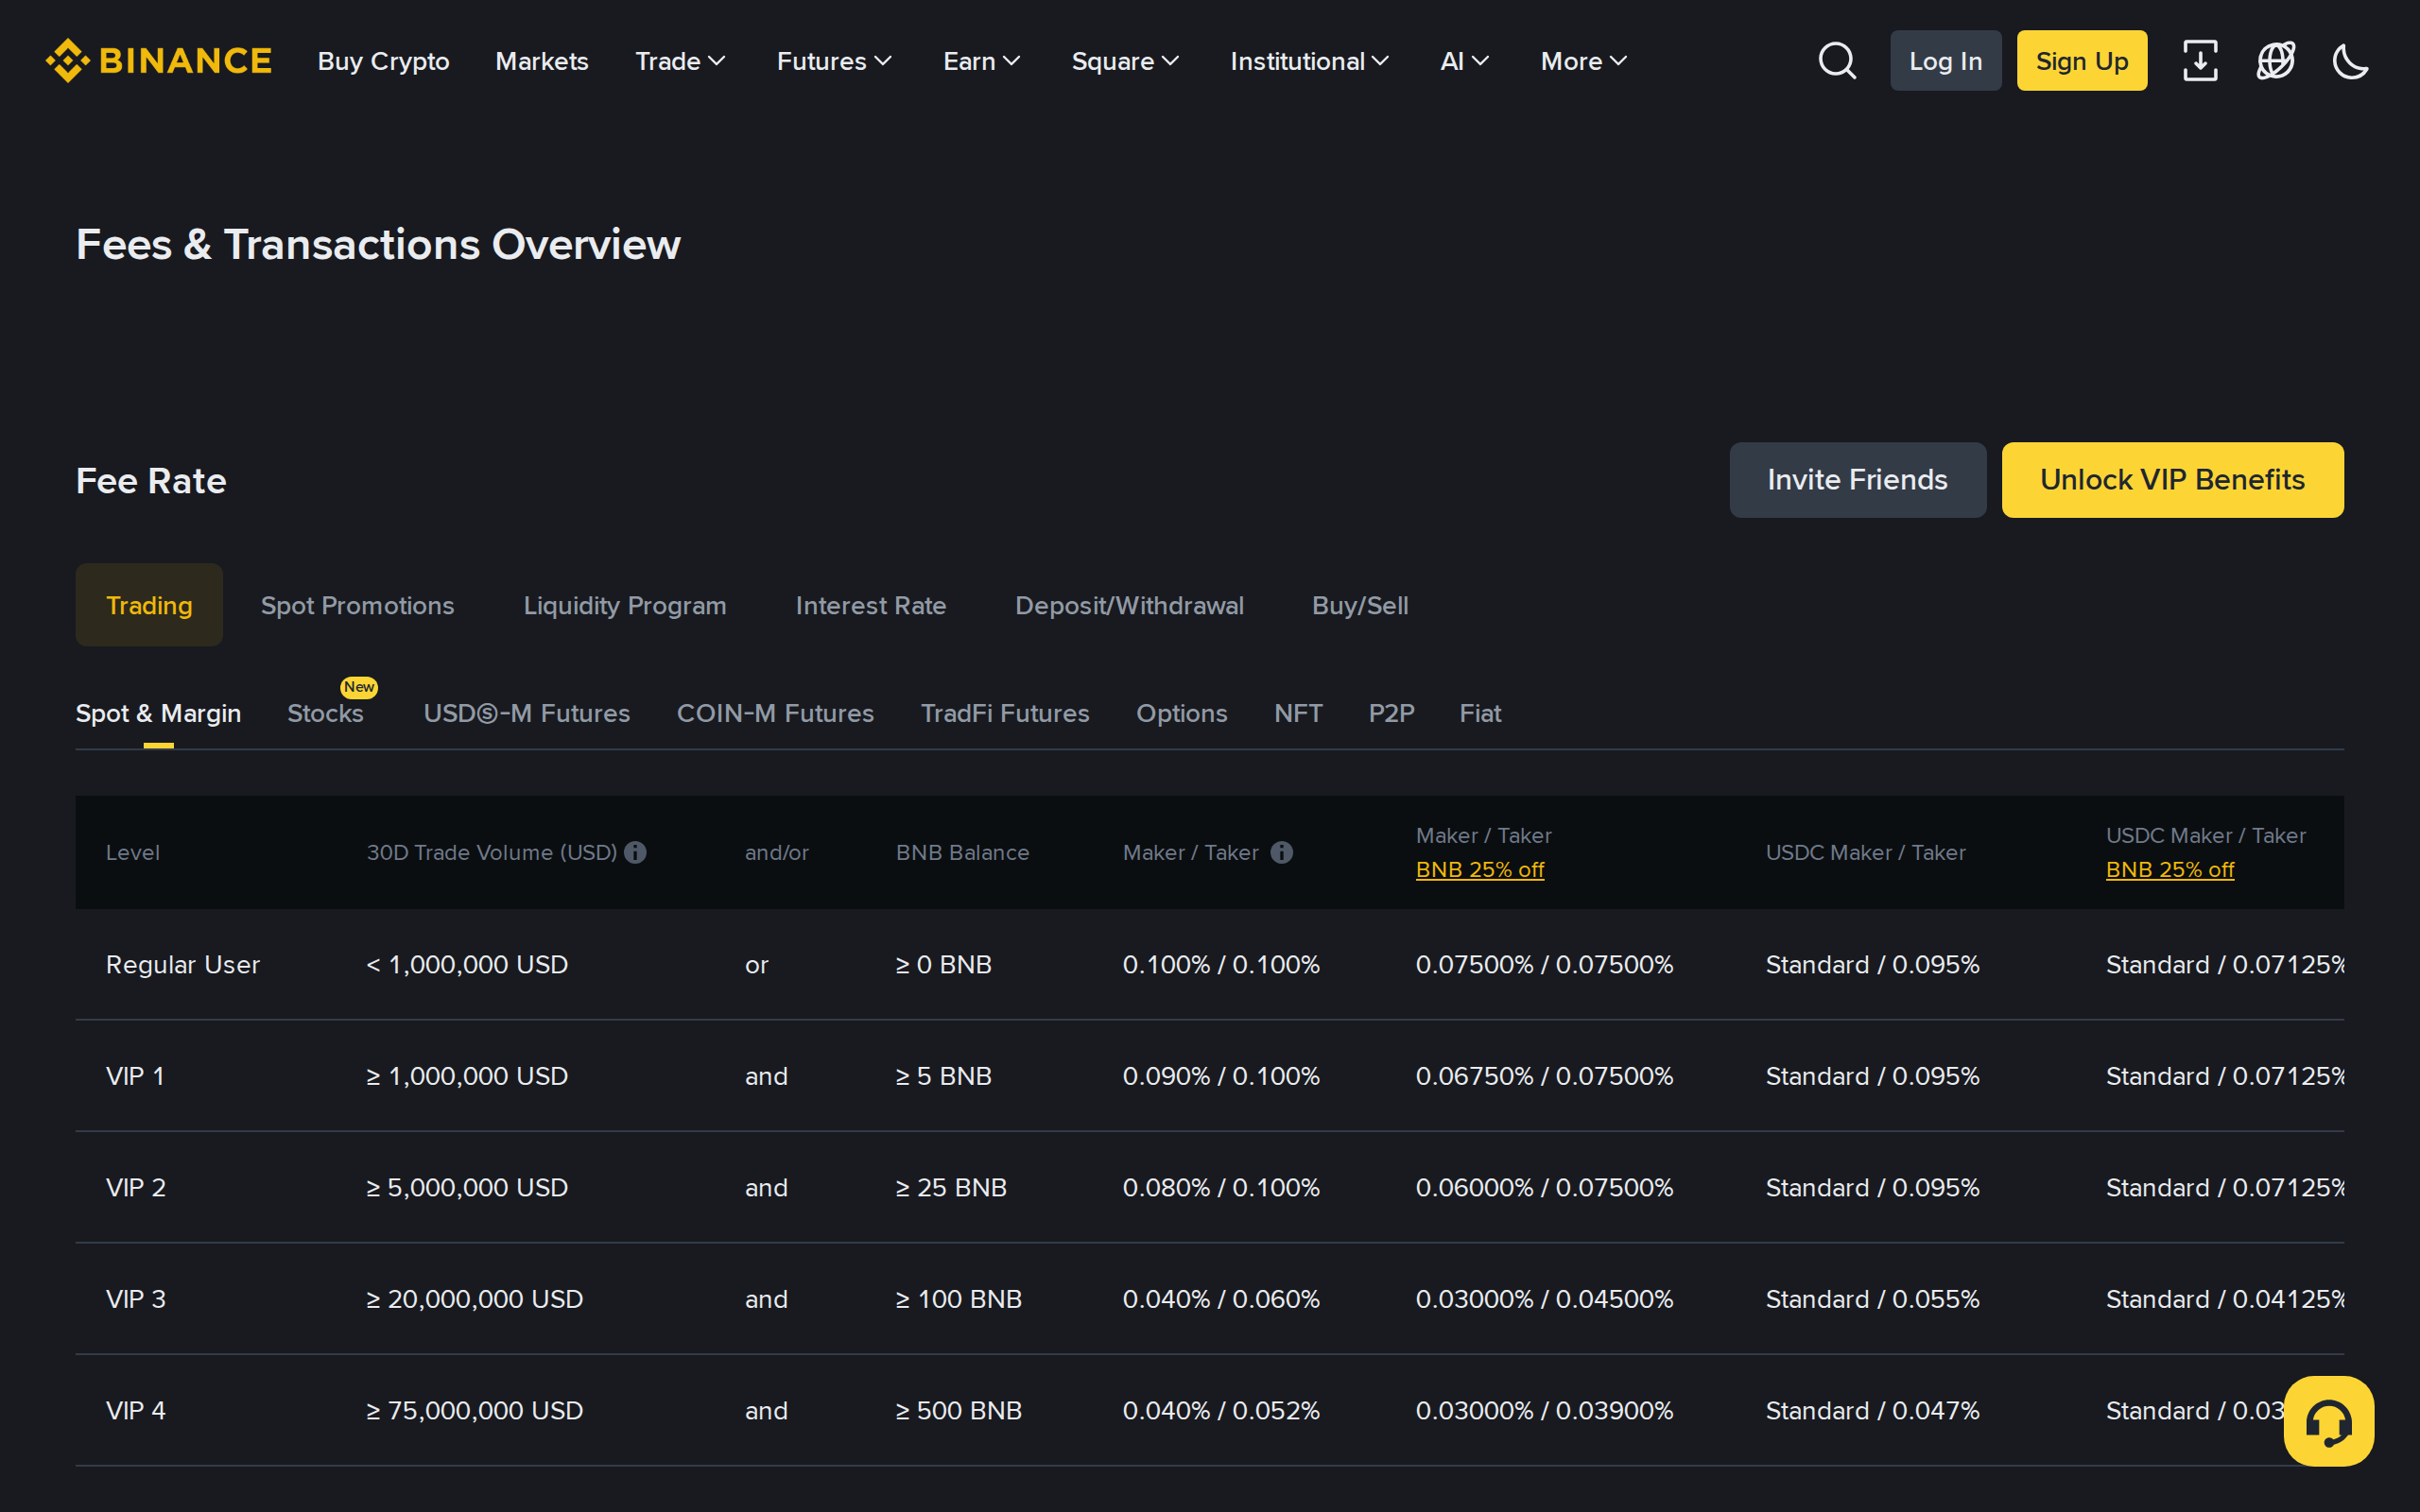This screenshot has height=1512, width=2420.
Task: Expand the More dropdown menu
Action: (1584, 61)
